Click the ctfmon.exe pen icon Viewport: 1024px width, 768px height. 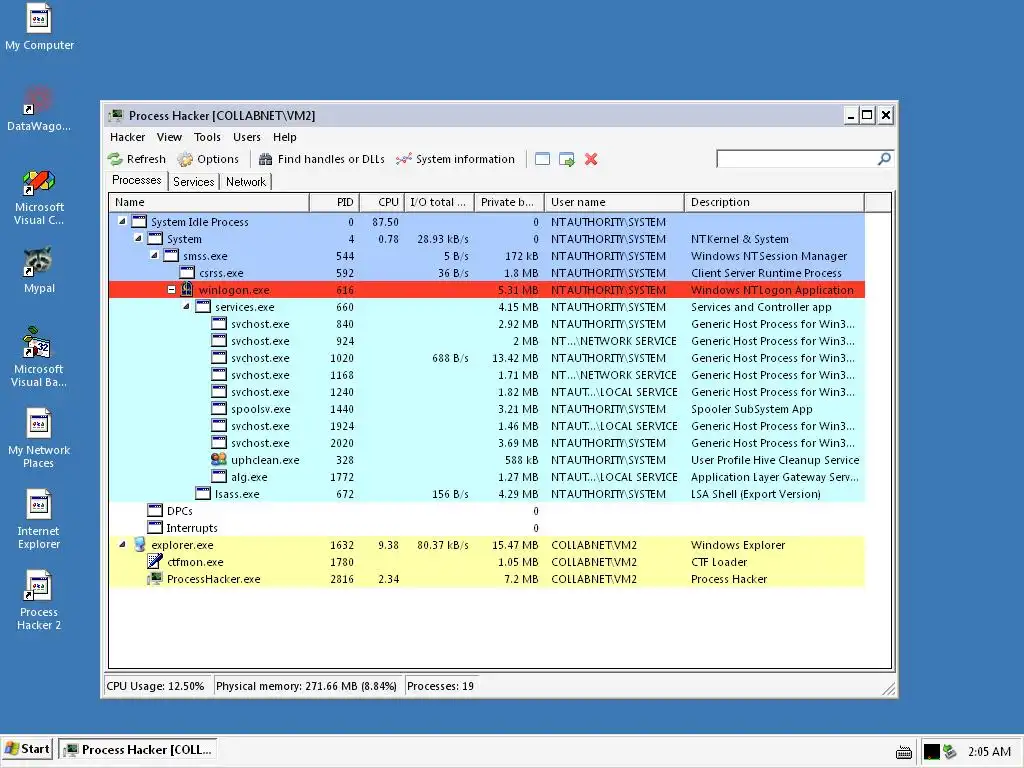click(x=155, y=561)
